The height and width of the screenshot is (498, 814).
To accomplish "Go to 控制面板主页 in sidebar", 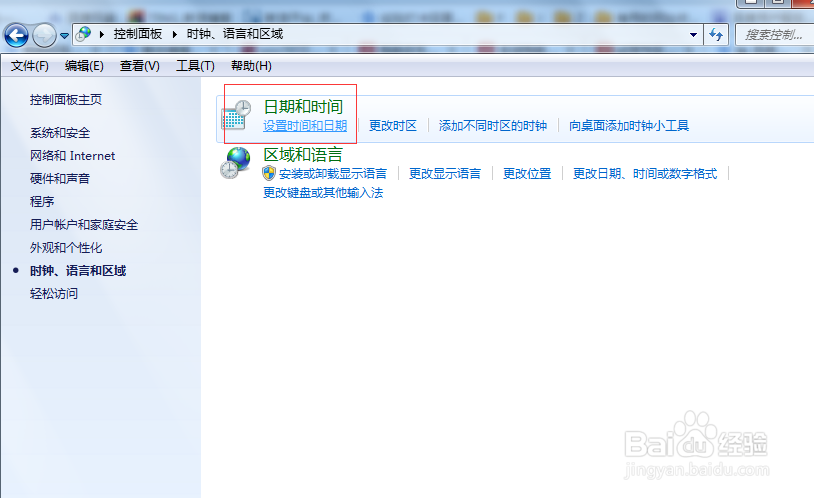I will 65,100.
